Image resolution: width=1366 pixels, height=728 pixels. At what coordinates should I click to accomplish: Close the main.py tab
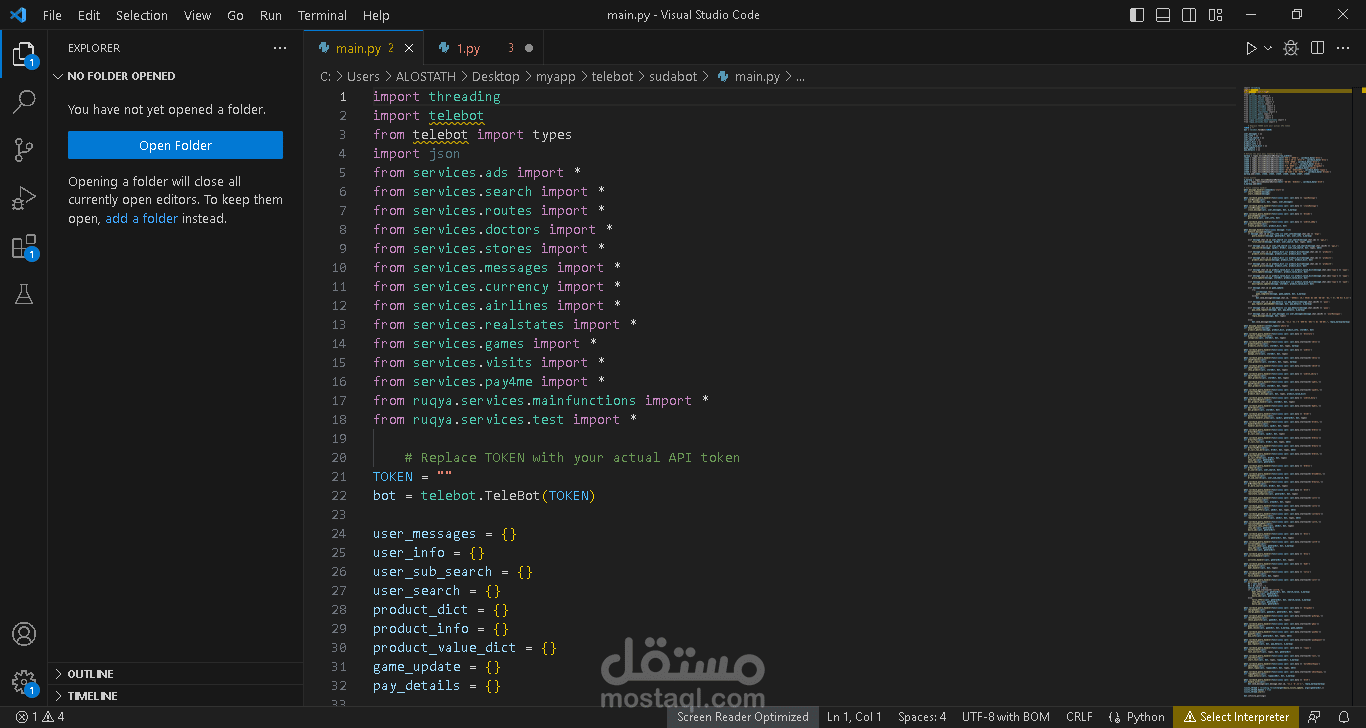click(x=409, y=48)
